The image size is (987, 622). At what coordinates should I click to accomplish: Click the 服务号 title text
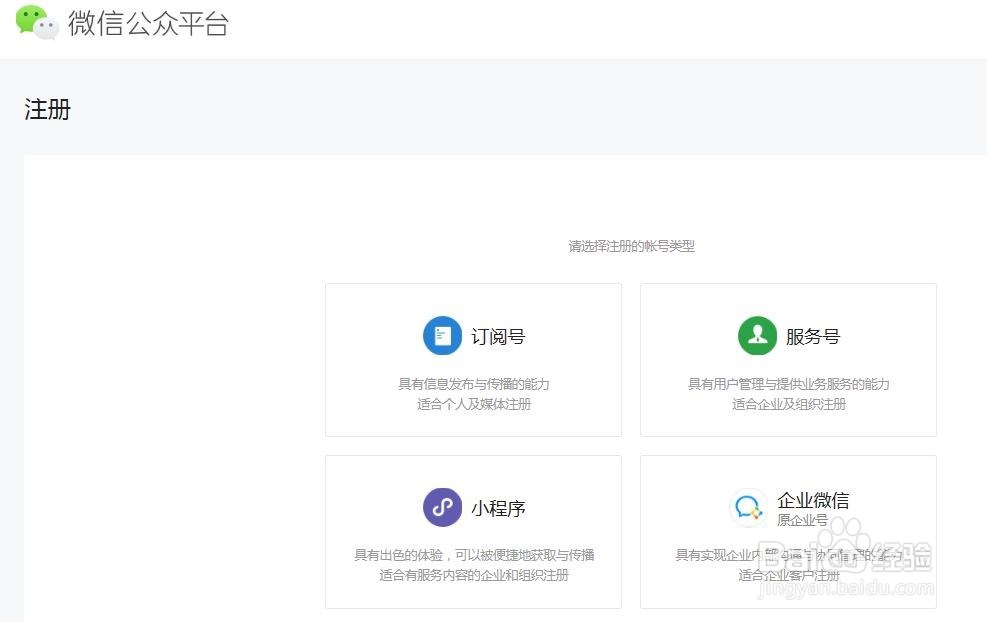click(815, 336)
